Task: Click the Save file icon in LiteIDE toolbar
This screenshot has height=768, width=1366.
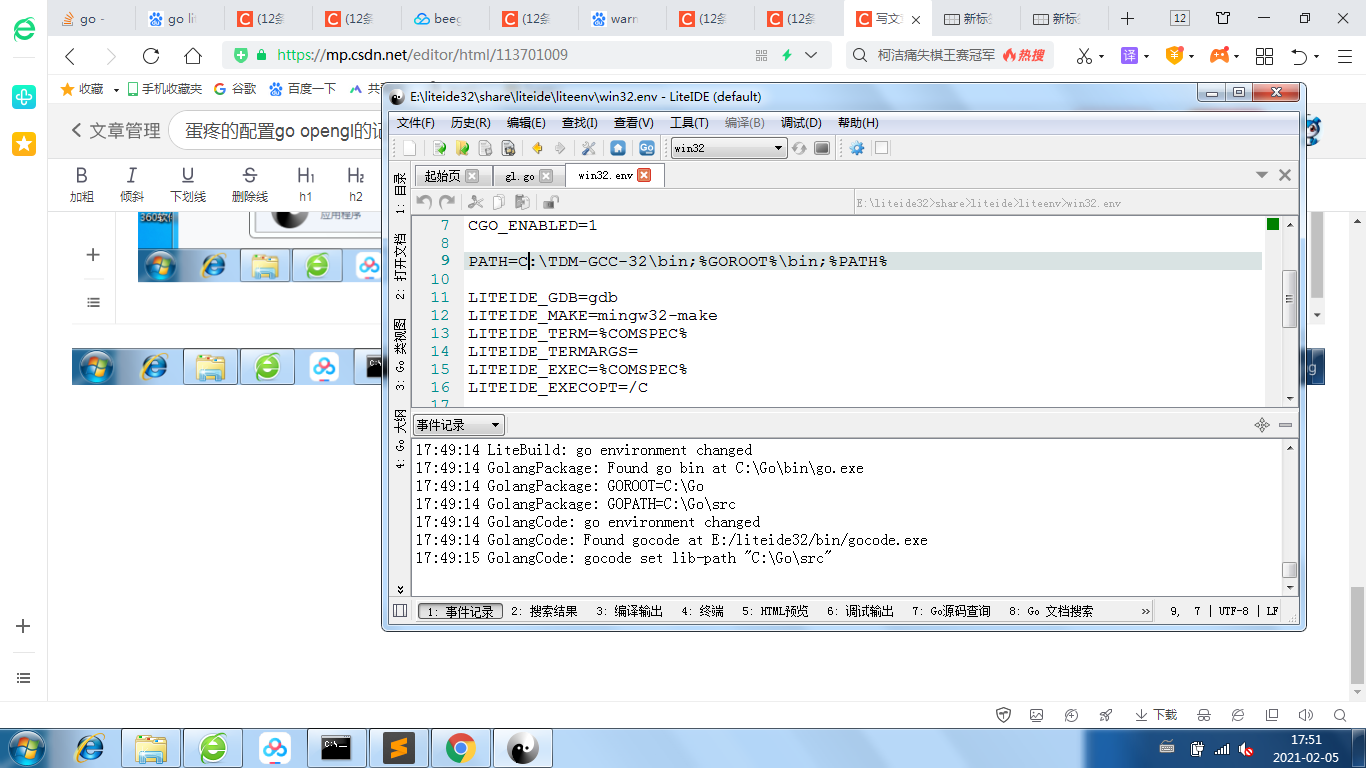Action: coord(485,148)
